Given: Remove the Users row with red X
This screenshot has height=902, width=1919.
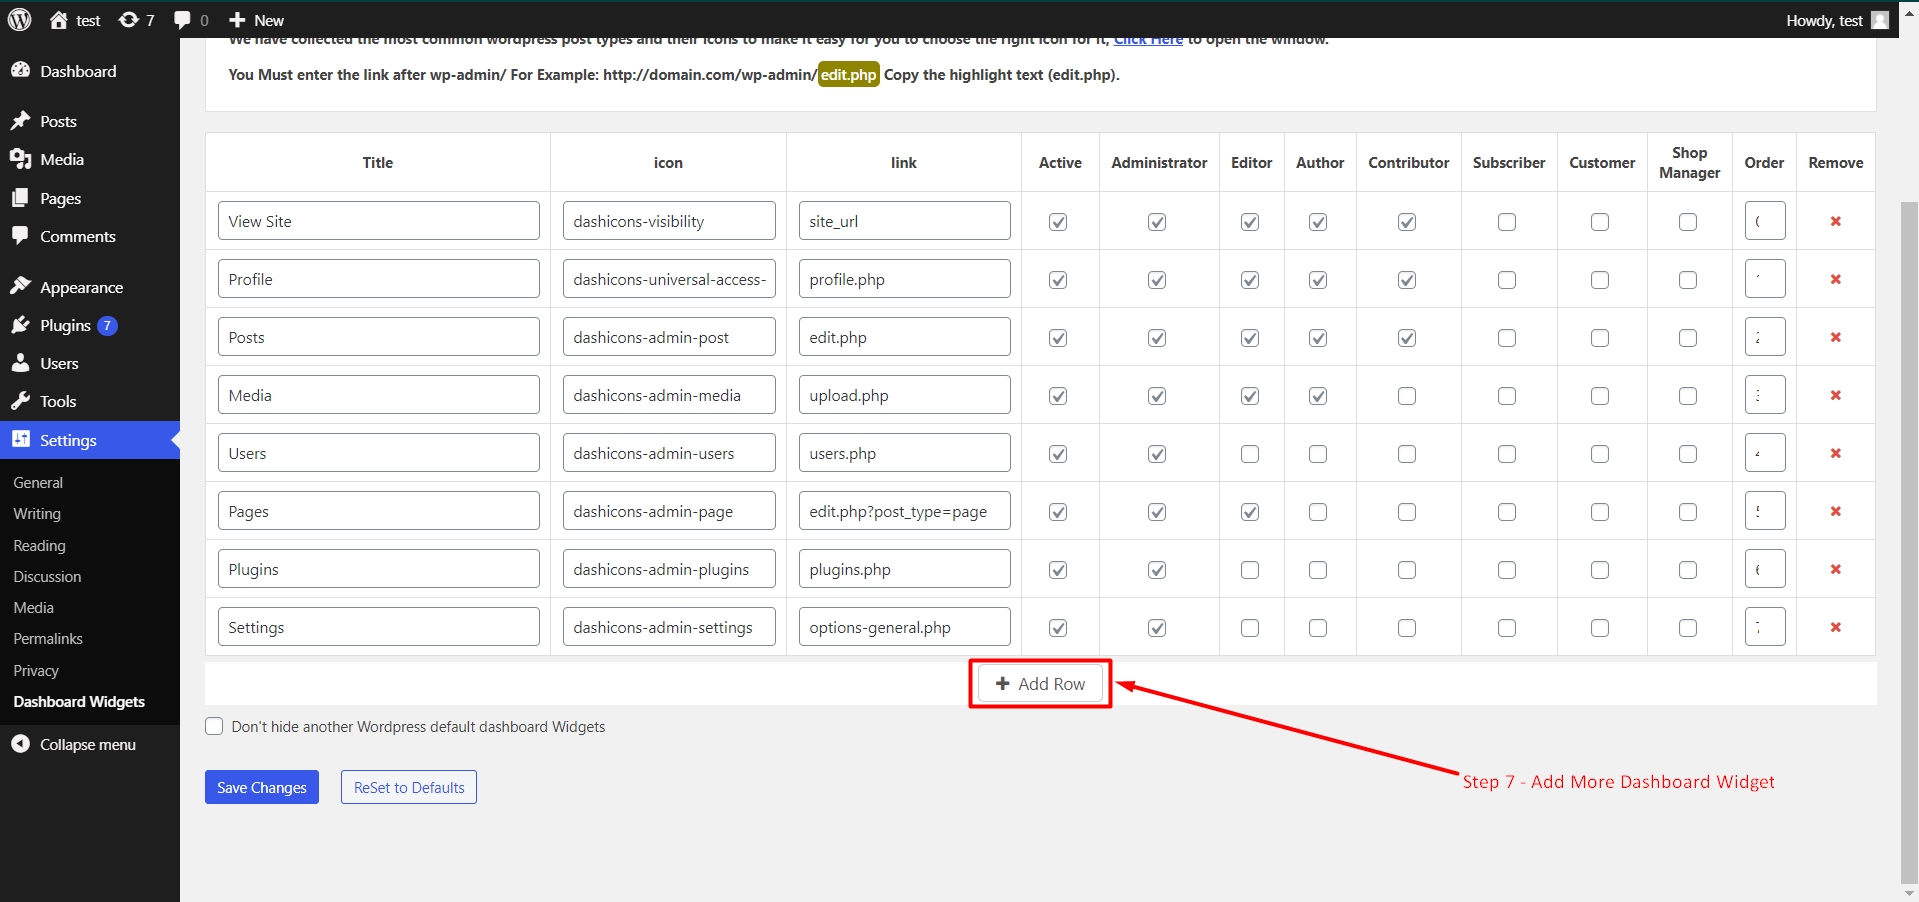Looking at the screenshot, I should pos(1836,453).
